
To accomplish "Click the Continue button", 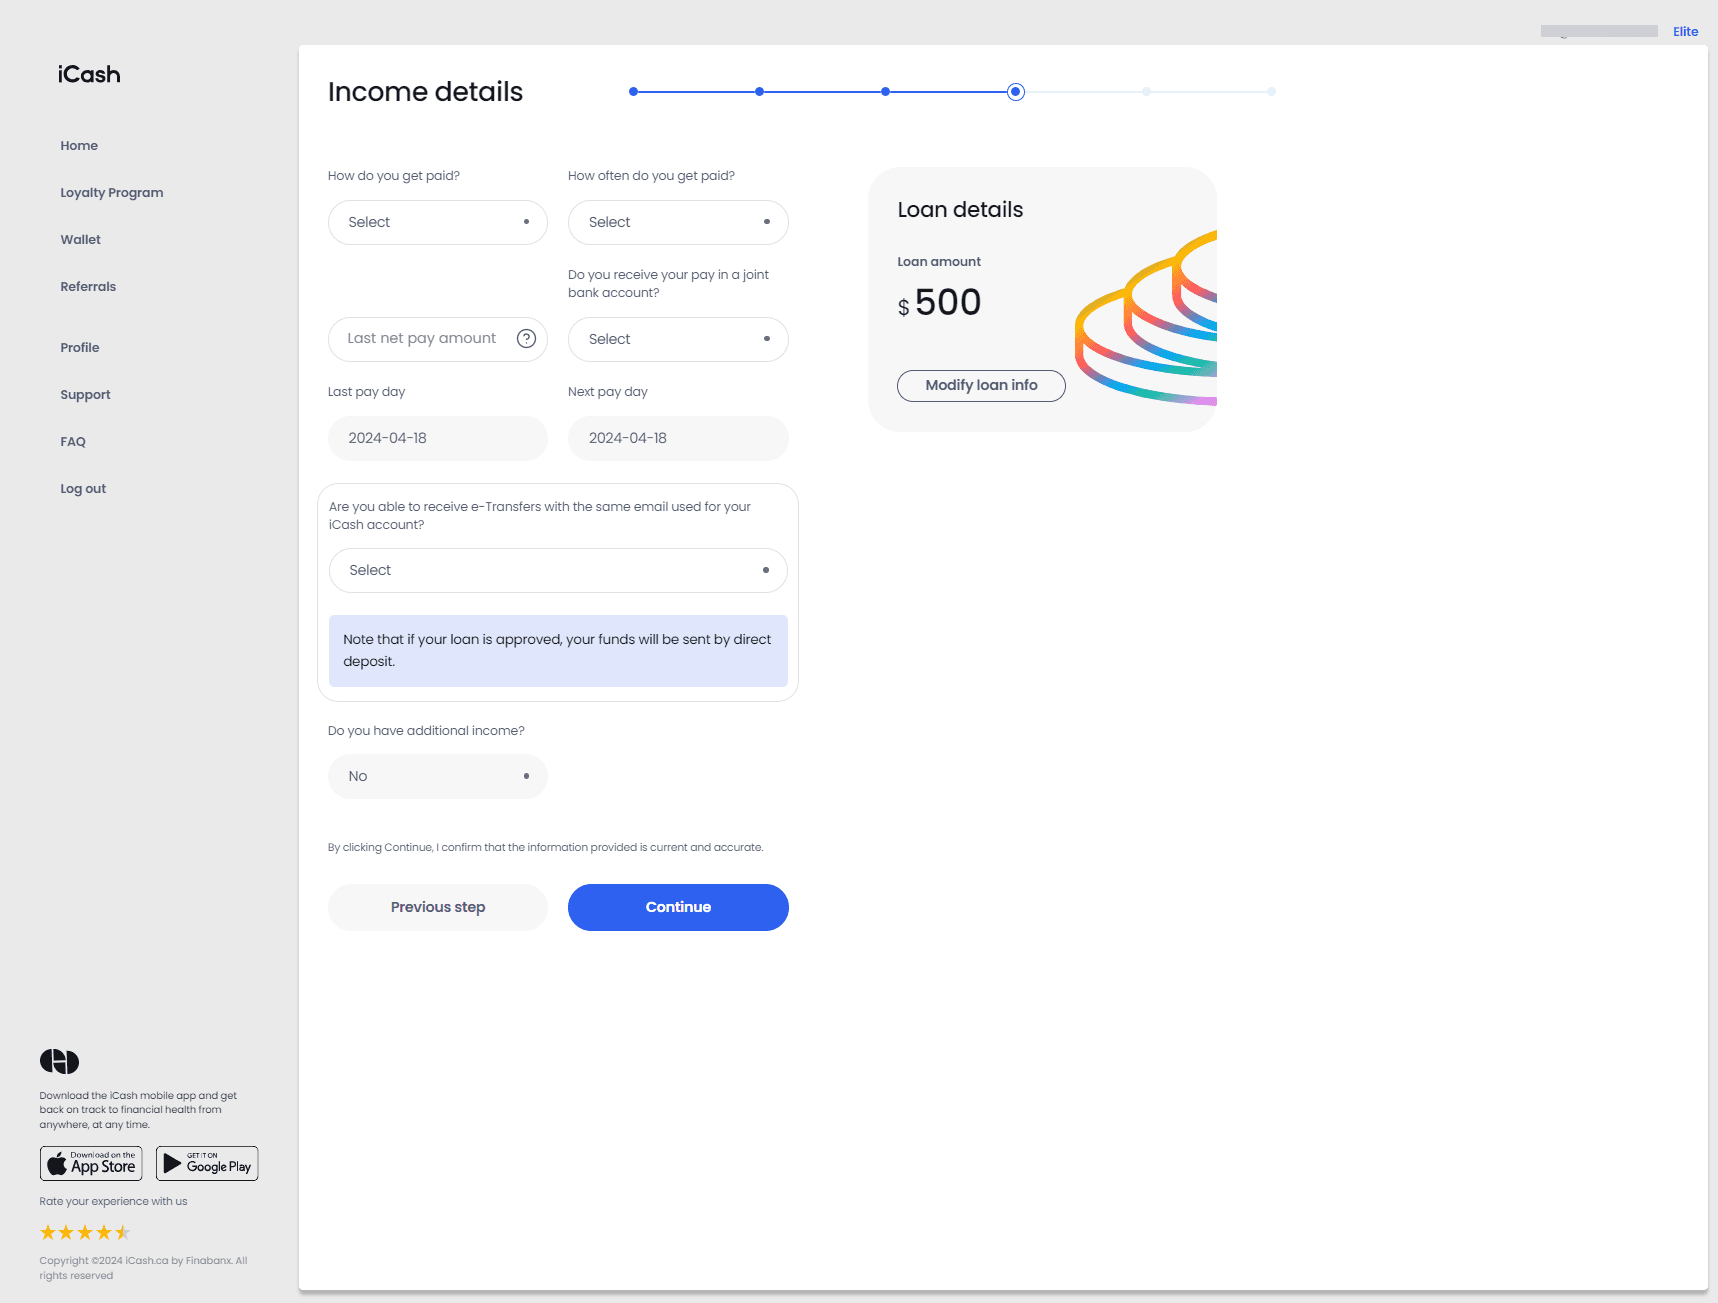I will 678,907.
